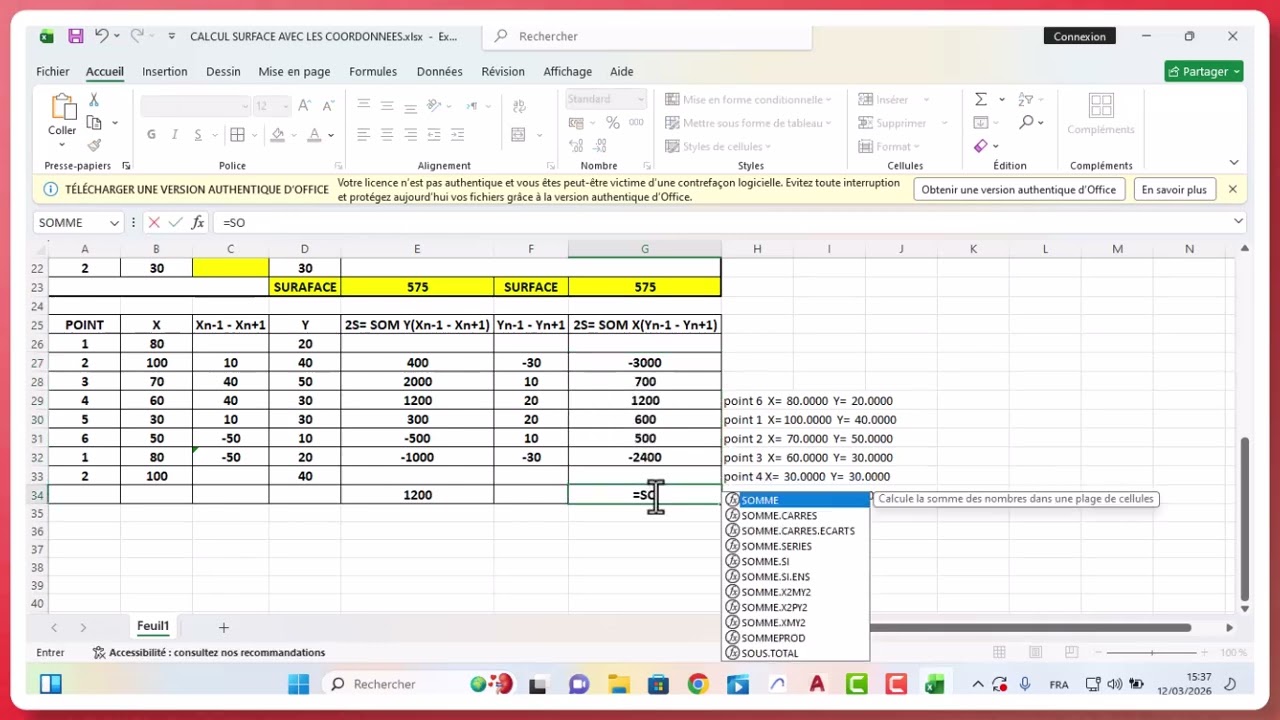The width and height of the screenshot is (1280, 720).
Task: Click Obtenir une version authentique d'Office
Action: point(1019,189)
